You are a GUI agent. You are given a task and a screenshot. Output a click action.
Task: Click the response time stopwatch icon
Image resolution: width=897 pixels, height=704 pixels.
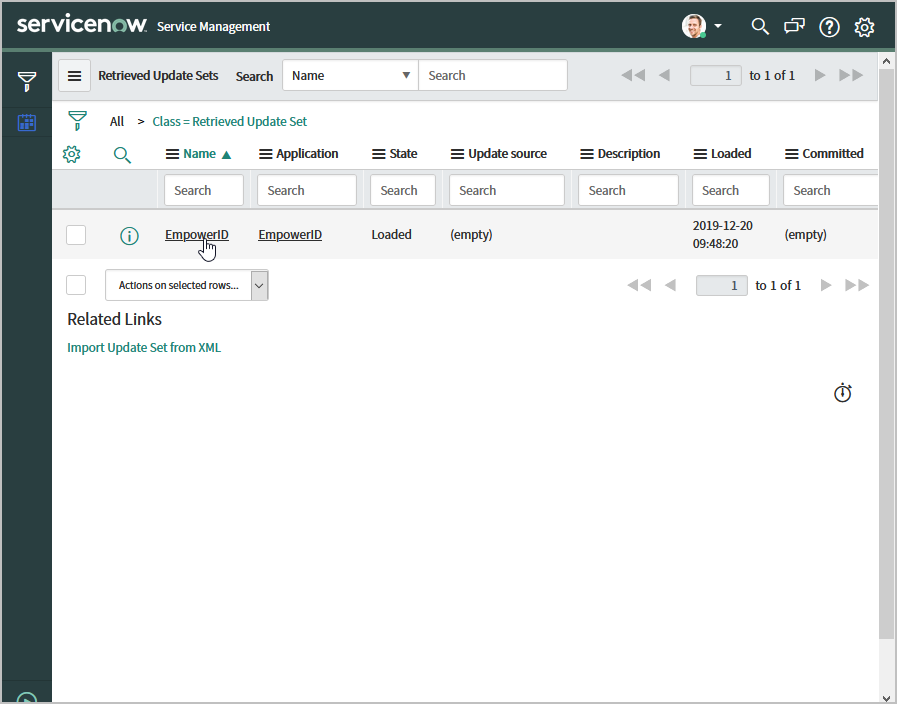click(843, 393)
